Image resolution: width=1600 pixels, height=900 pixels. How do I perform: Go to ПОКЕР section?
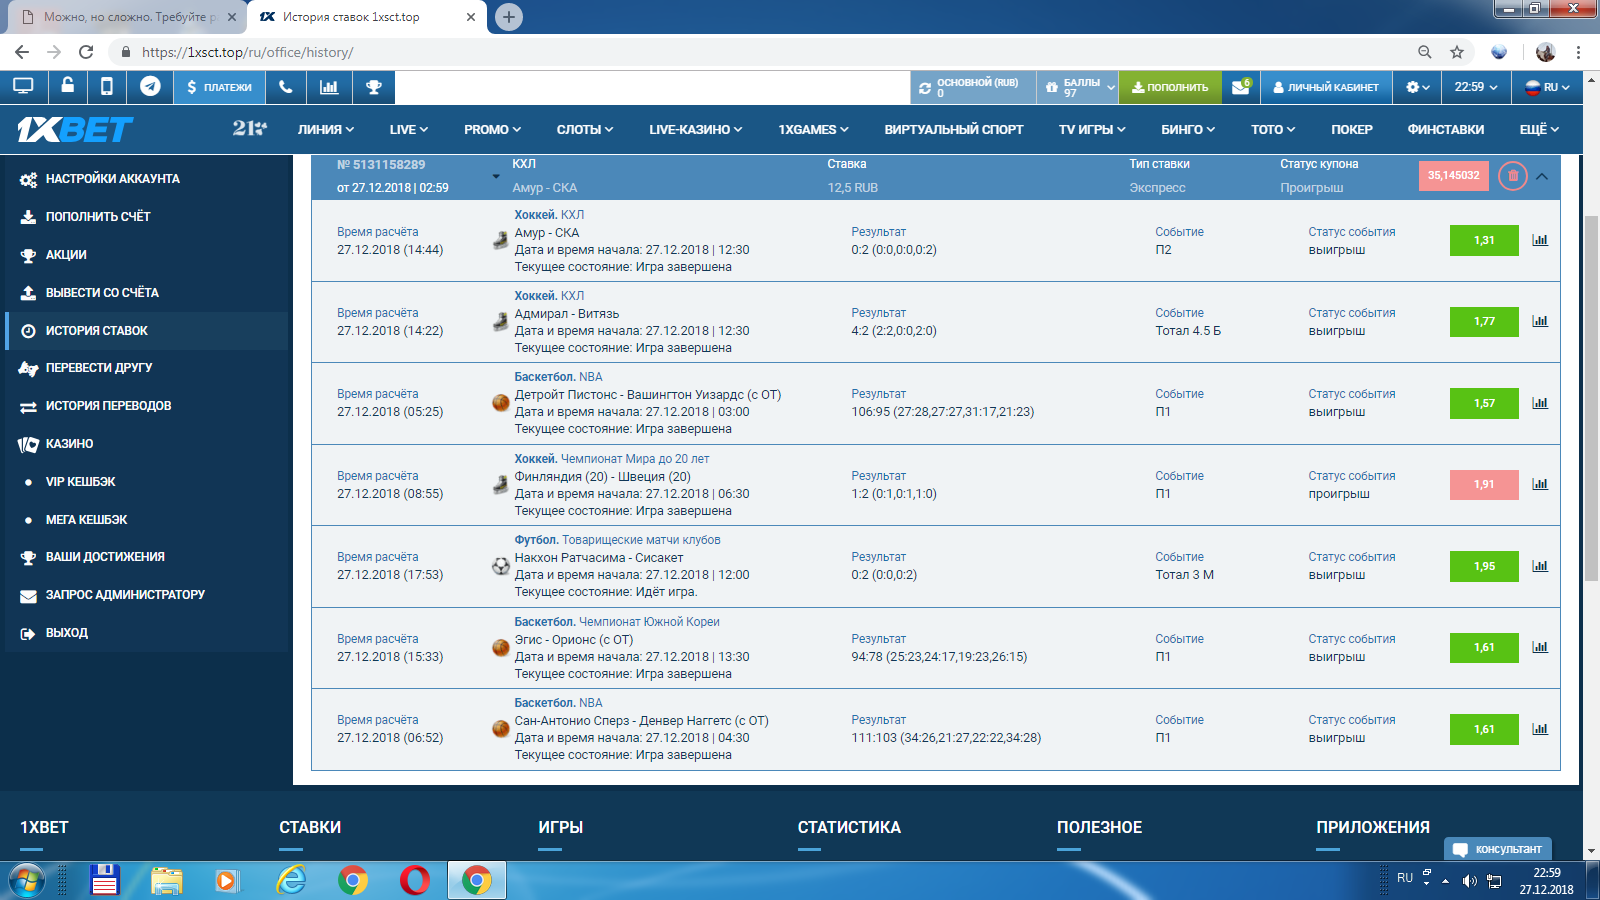[x=1352, y=129]
